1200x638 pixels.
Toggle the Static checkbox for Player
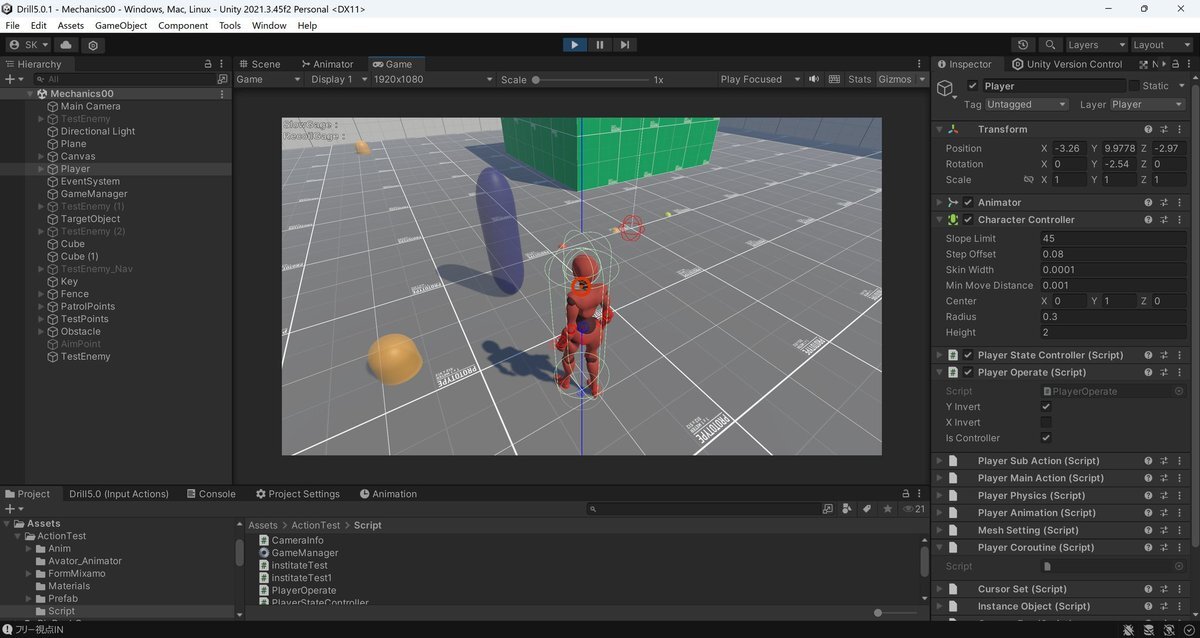(1133, 86)
